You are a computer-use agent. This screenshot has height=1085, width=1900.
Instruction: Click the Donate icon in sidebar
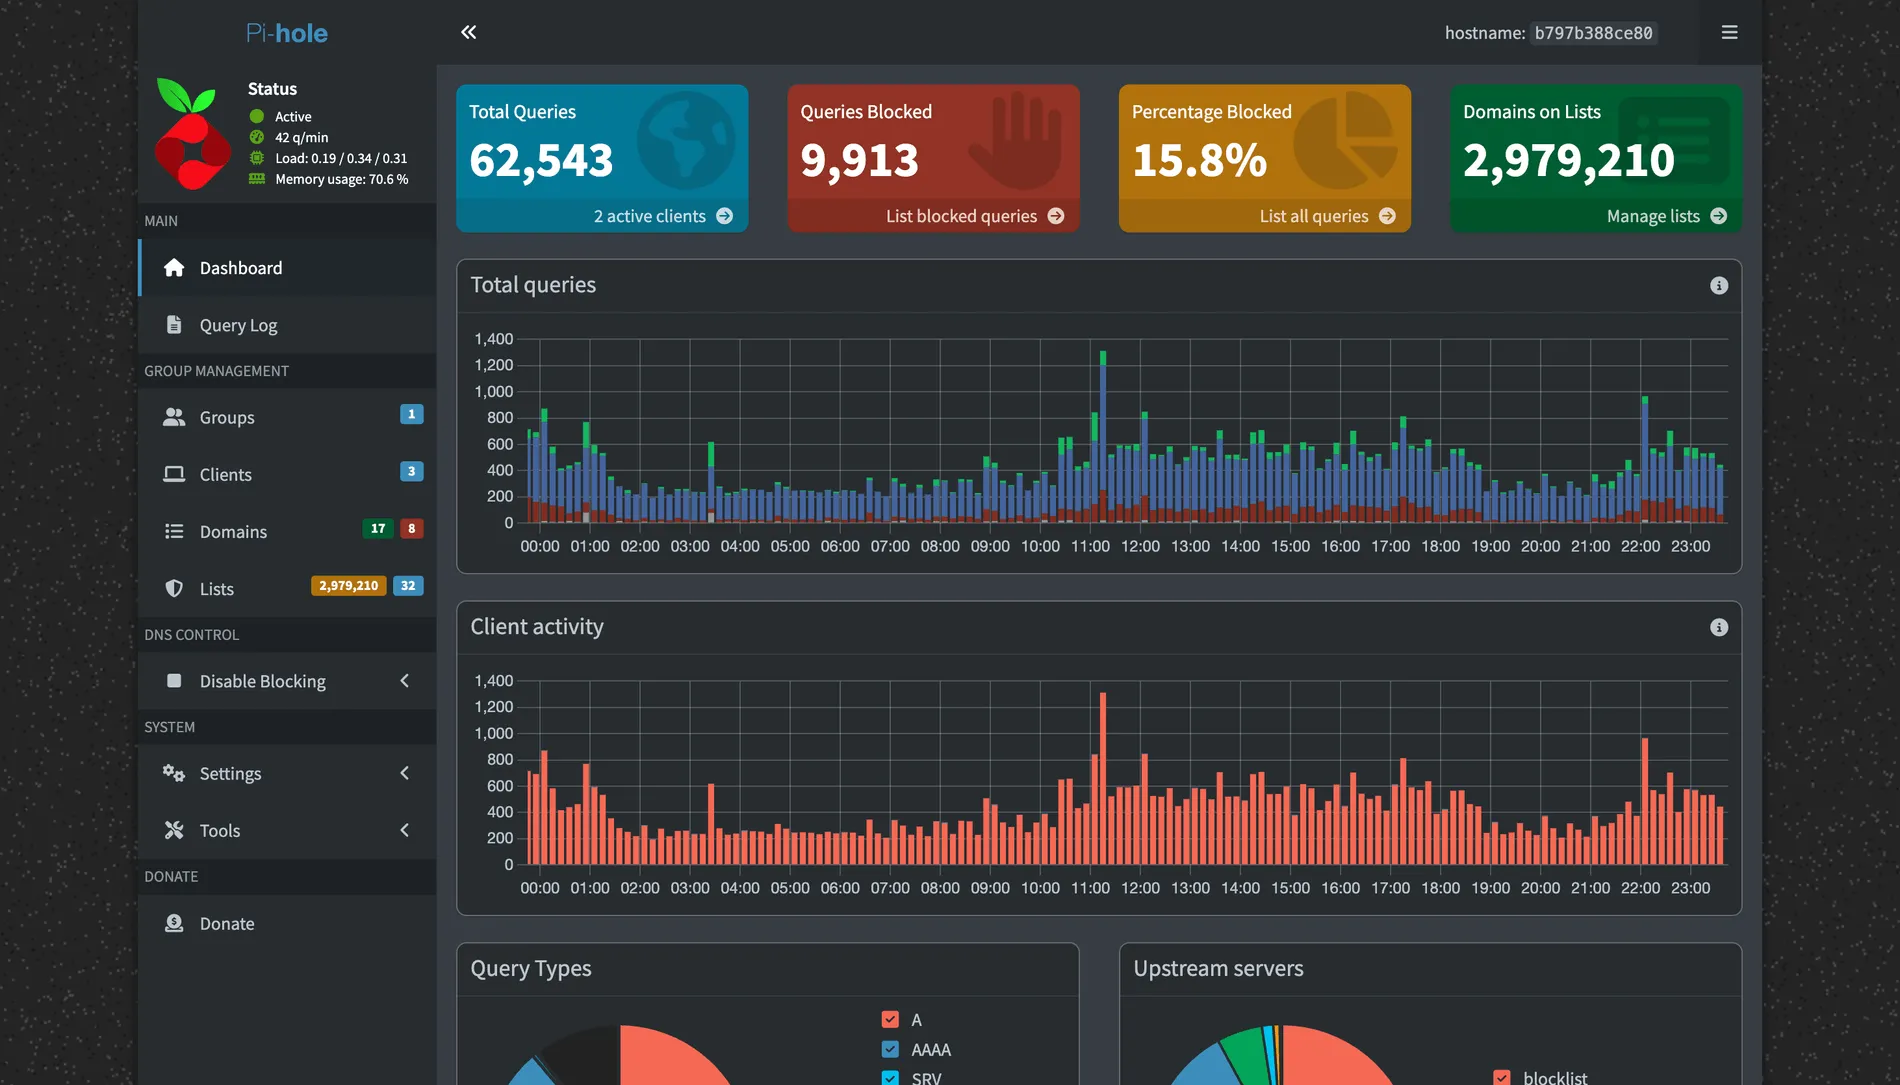tap(174, 922)
